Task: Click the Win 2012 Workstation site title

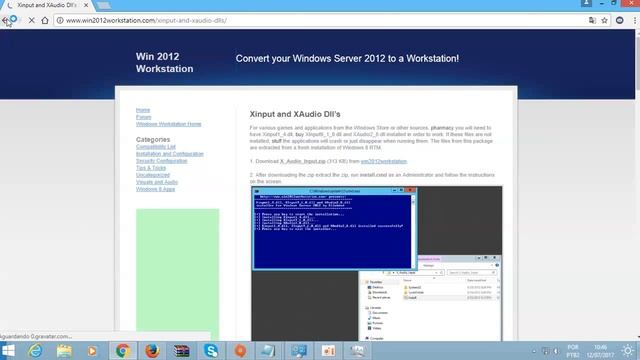Action: coord(164,62)
